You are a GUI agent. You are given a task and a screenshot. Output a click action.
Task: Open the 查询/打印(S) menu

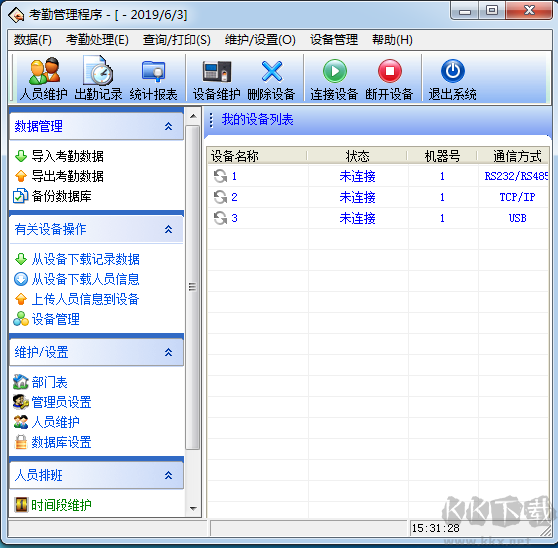tap(177, 39)
